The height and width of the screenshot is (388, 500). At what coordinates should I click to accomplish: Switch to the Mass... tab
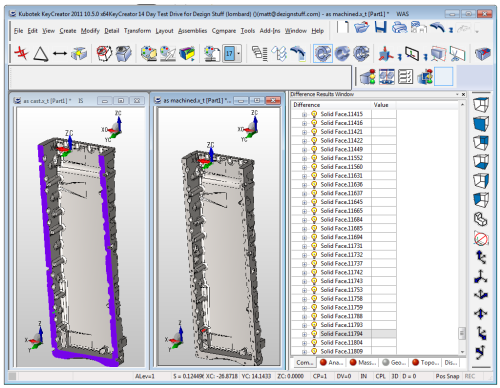coord(363,362)
